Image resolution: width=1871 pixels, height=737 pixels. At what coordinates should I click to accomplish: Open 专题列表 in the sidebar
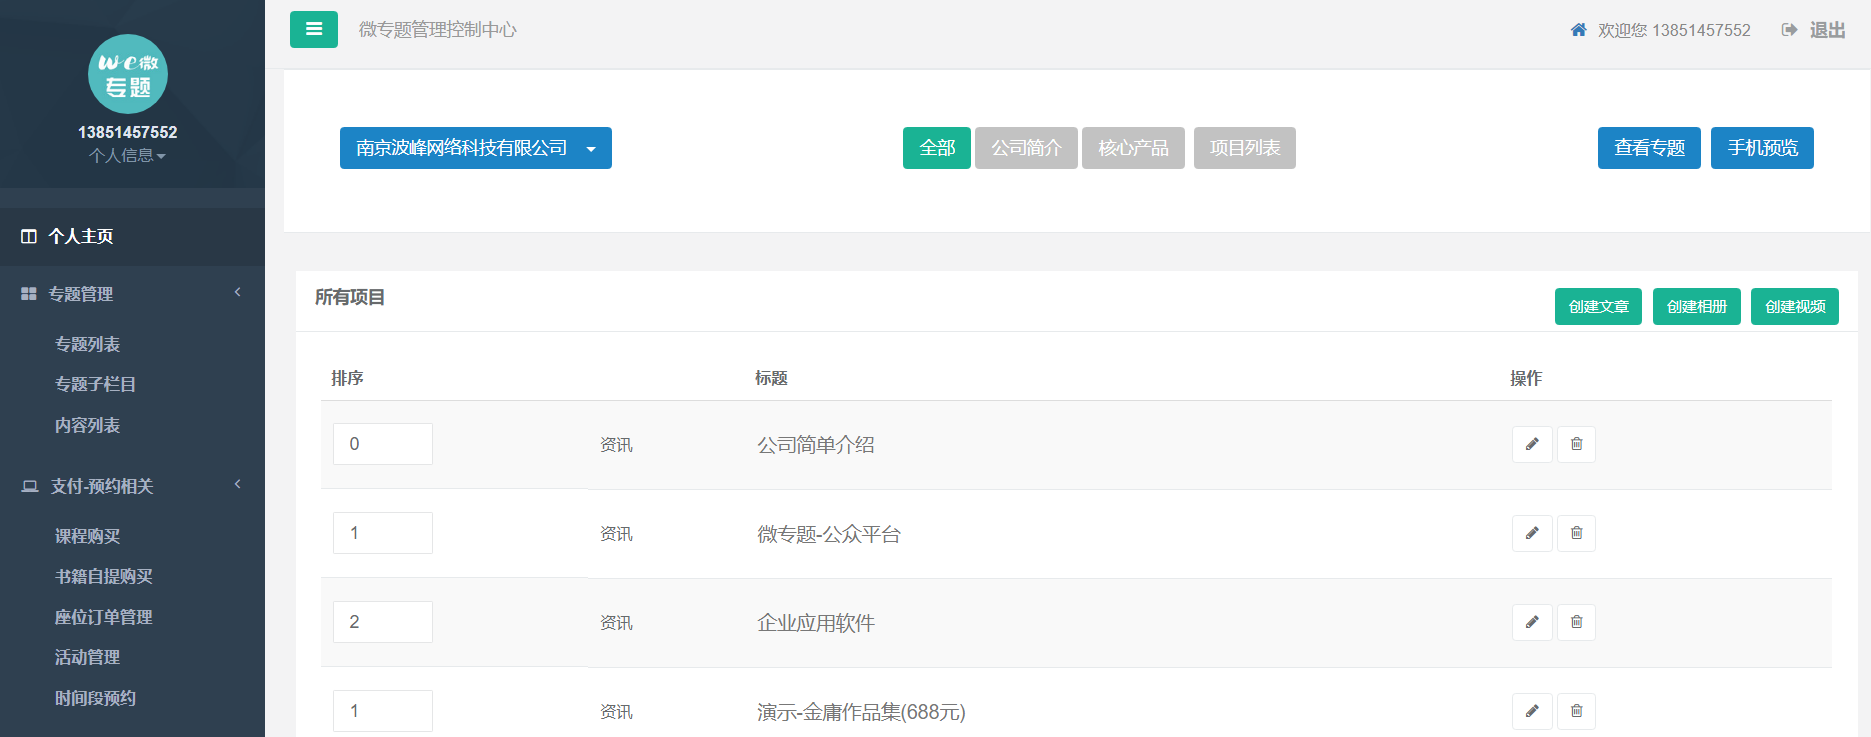88,344
